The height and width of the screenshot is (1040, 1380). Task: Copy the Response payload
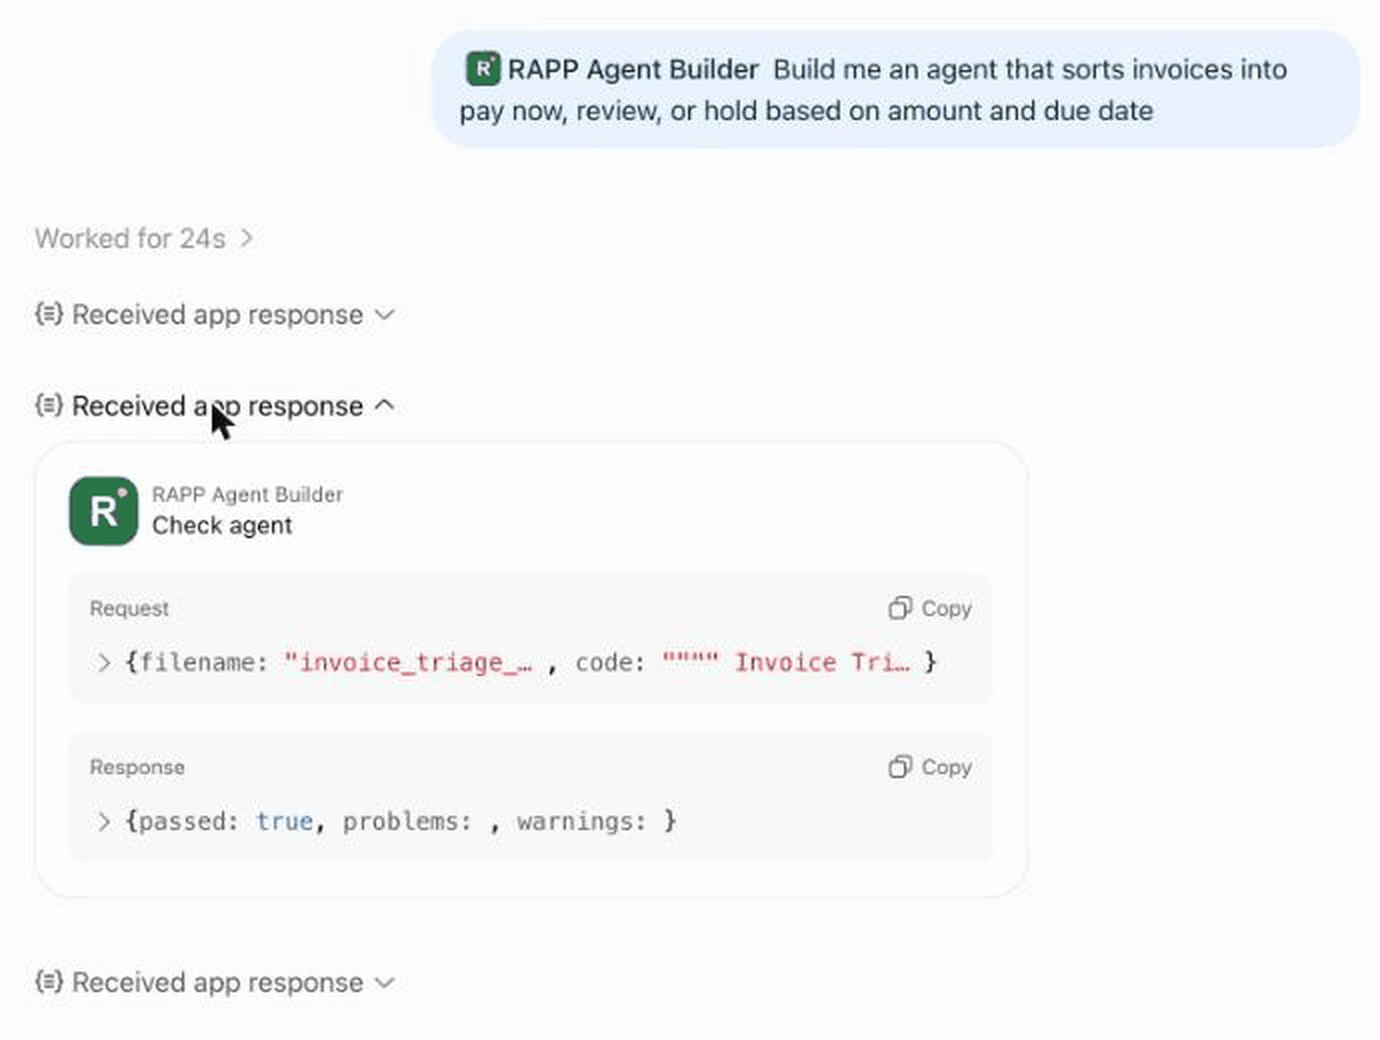(x=930, y=767)
